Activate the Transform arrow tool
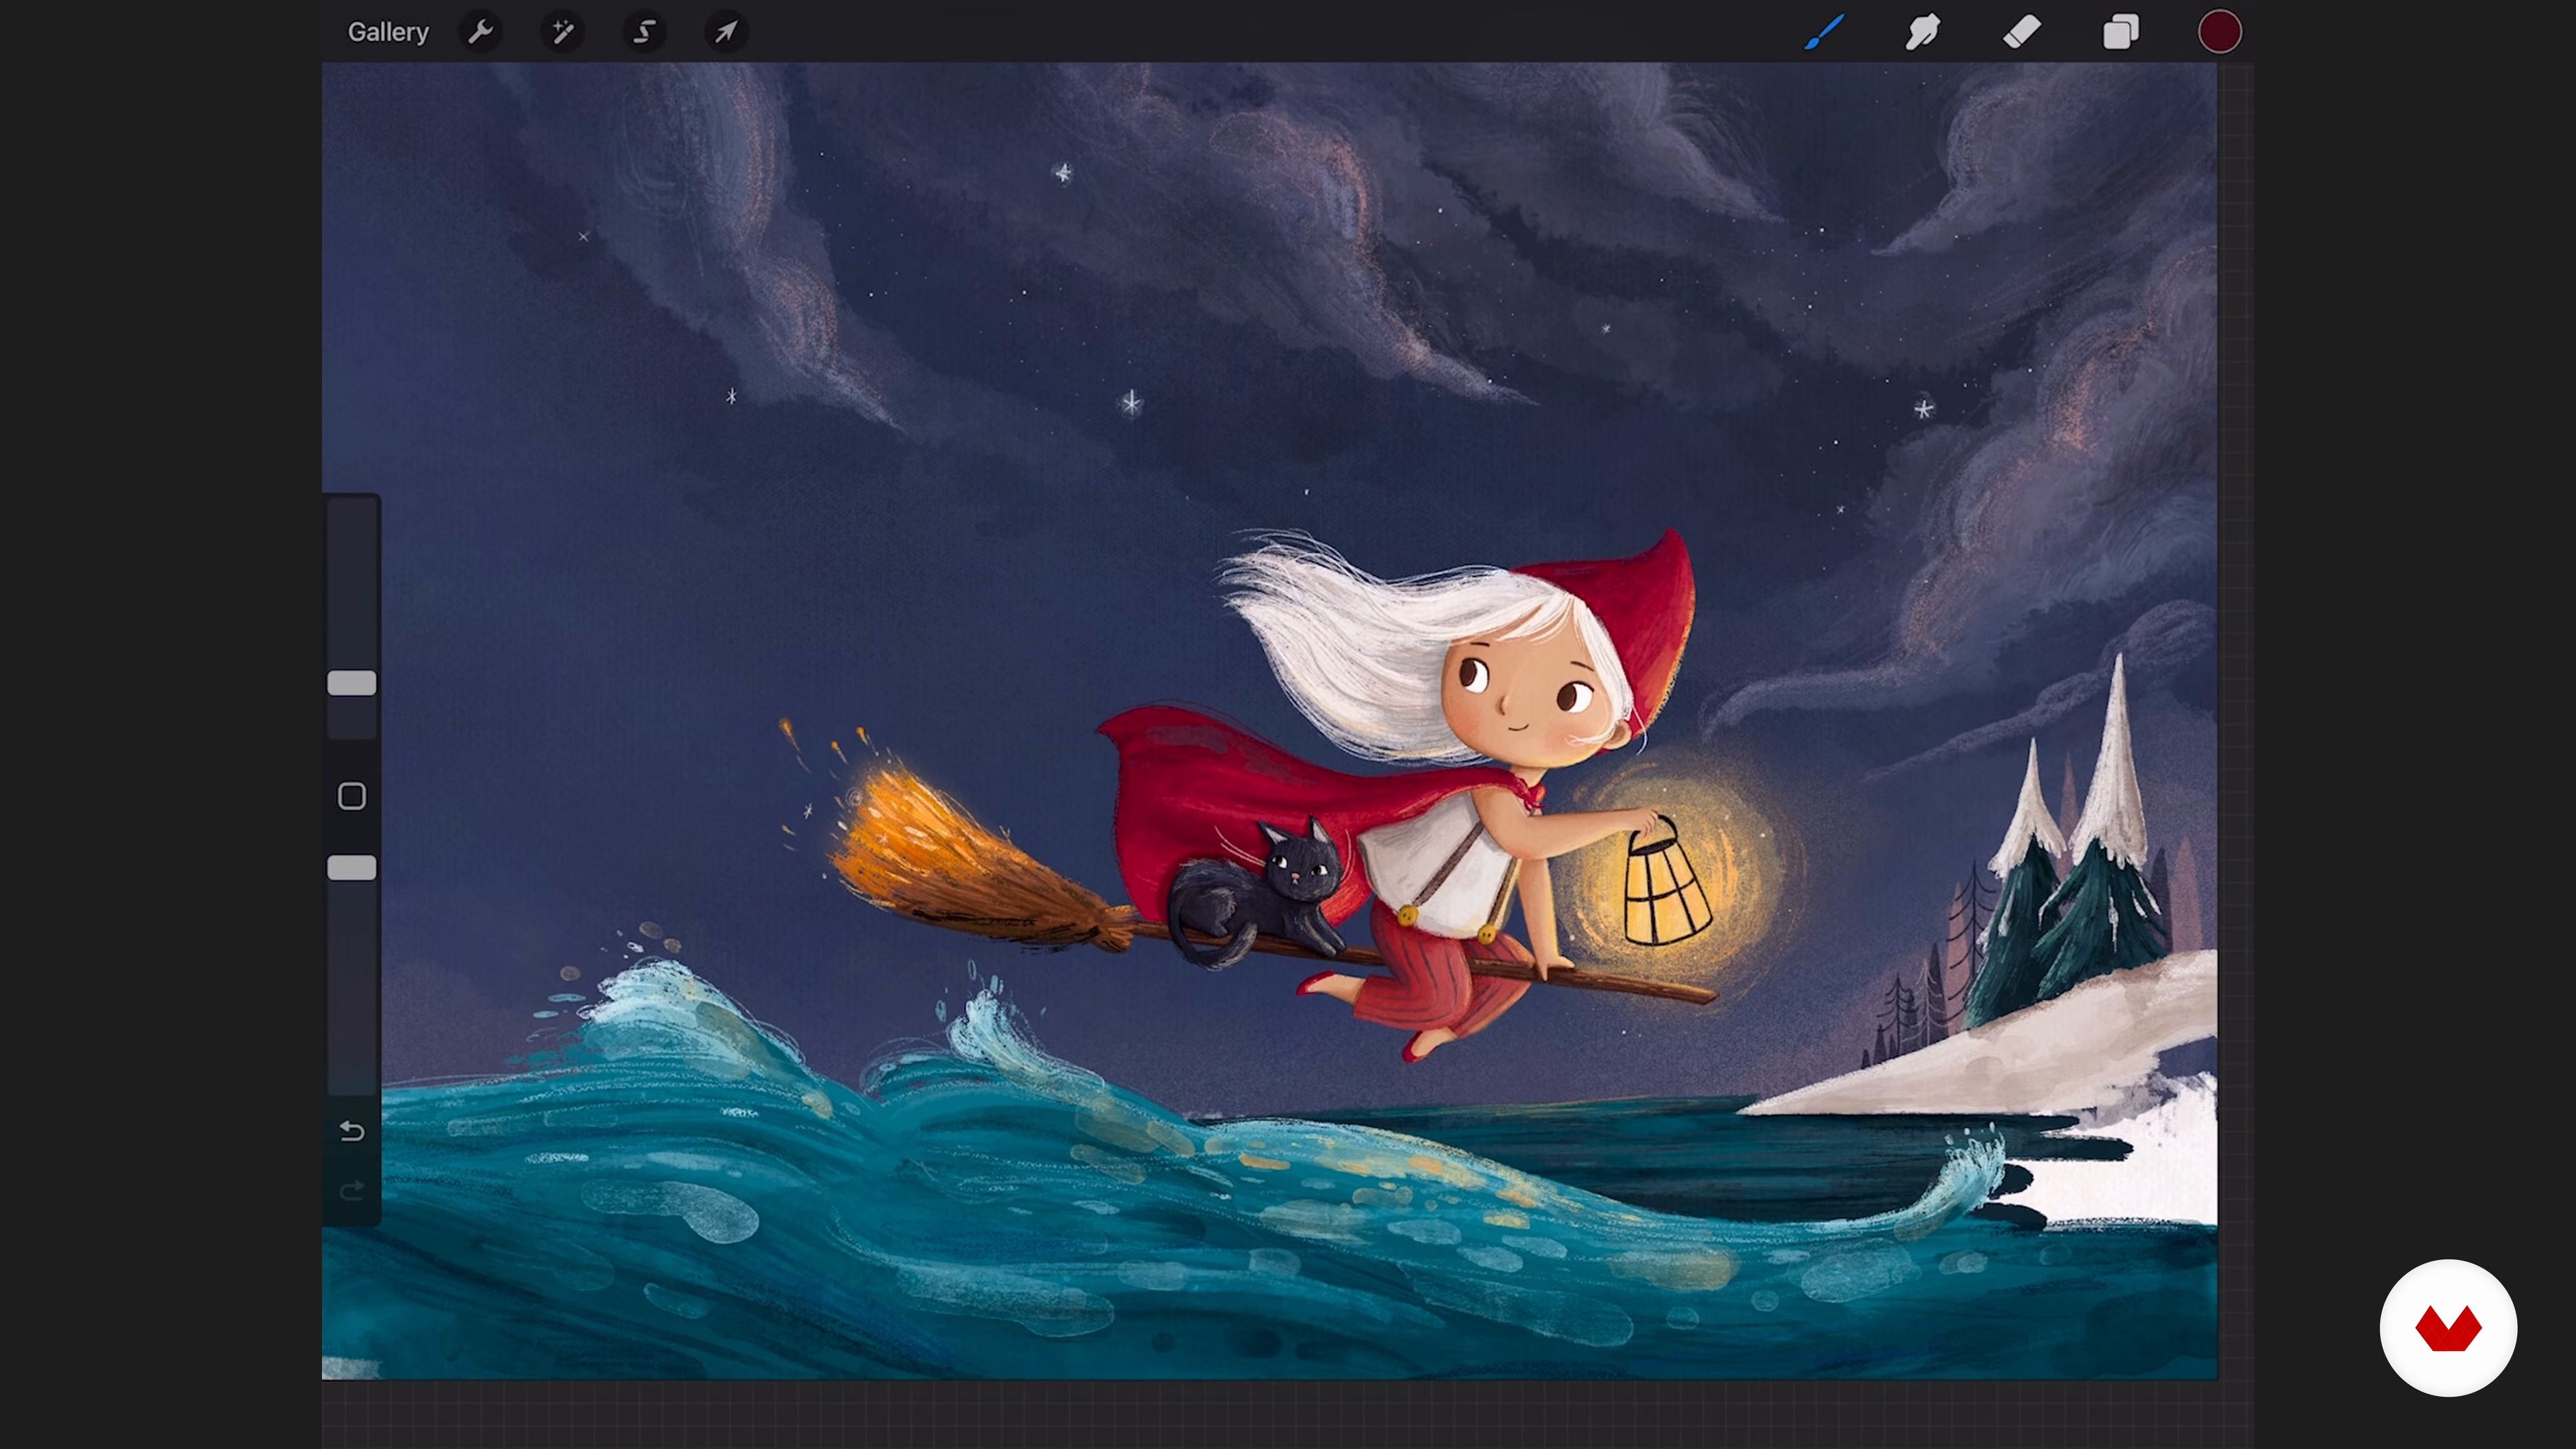The width and height of the screenshot is (2576, 1449). click(726, 32)
